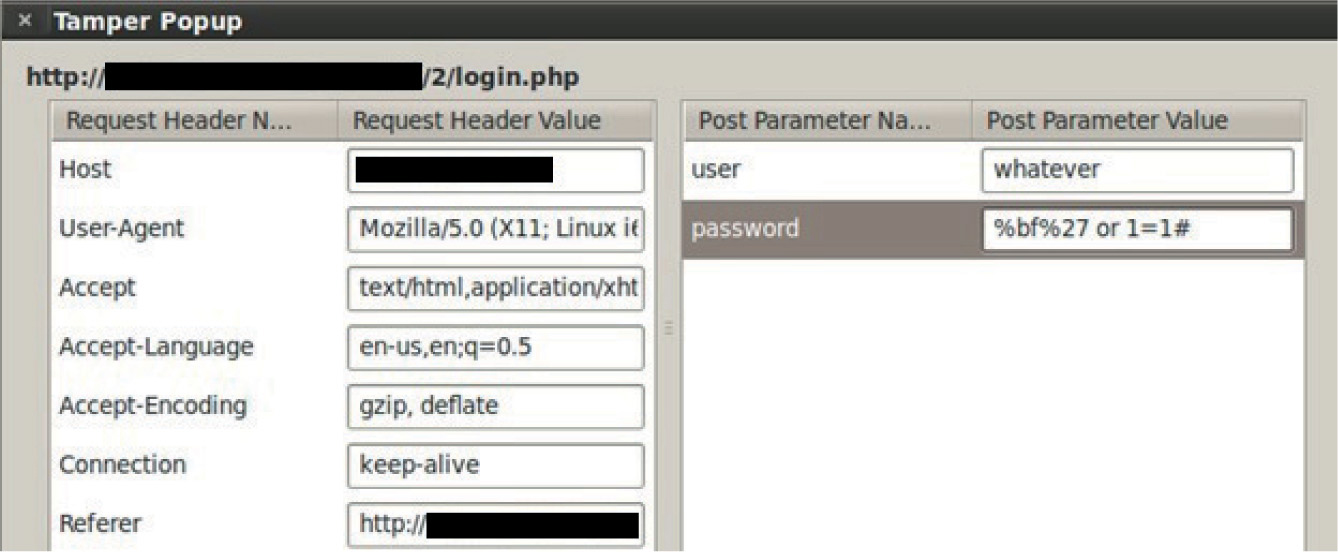
Task: Click into the Accept header value field
Action: coord(496,288)
